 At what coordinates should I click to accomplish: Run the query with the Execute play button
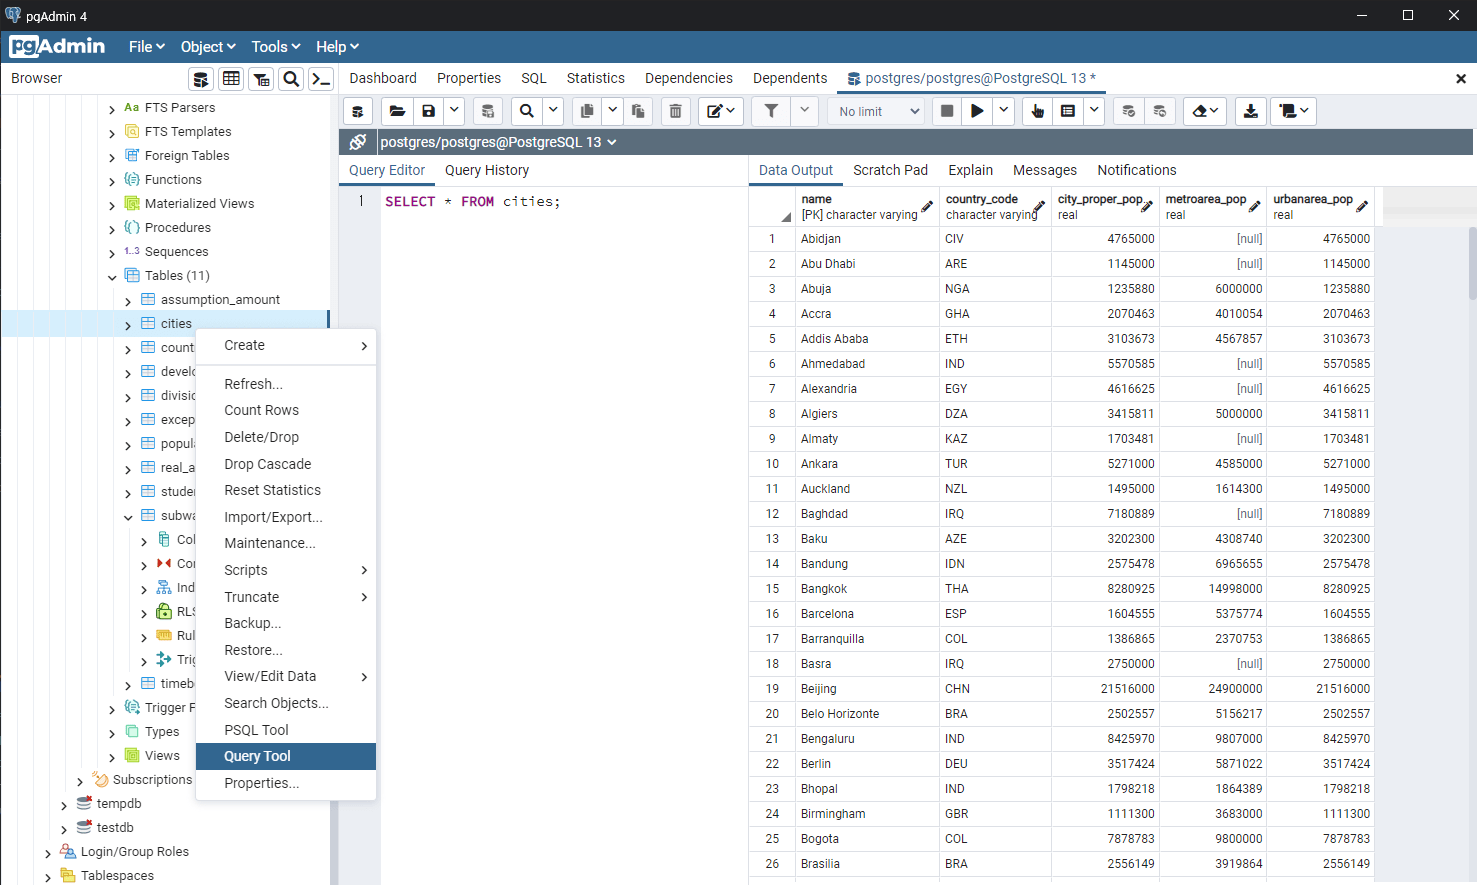(978, 111)
